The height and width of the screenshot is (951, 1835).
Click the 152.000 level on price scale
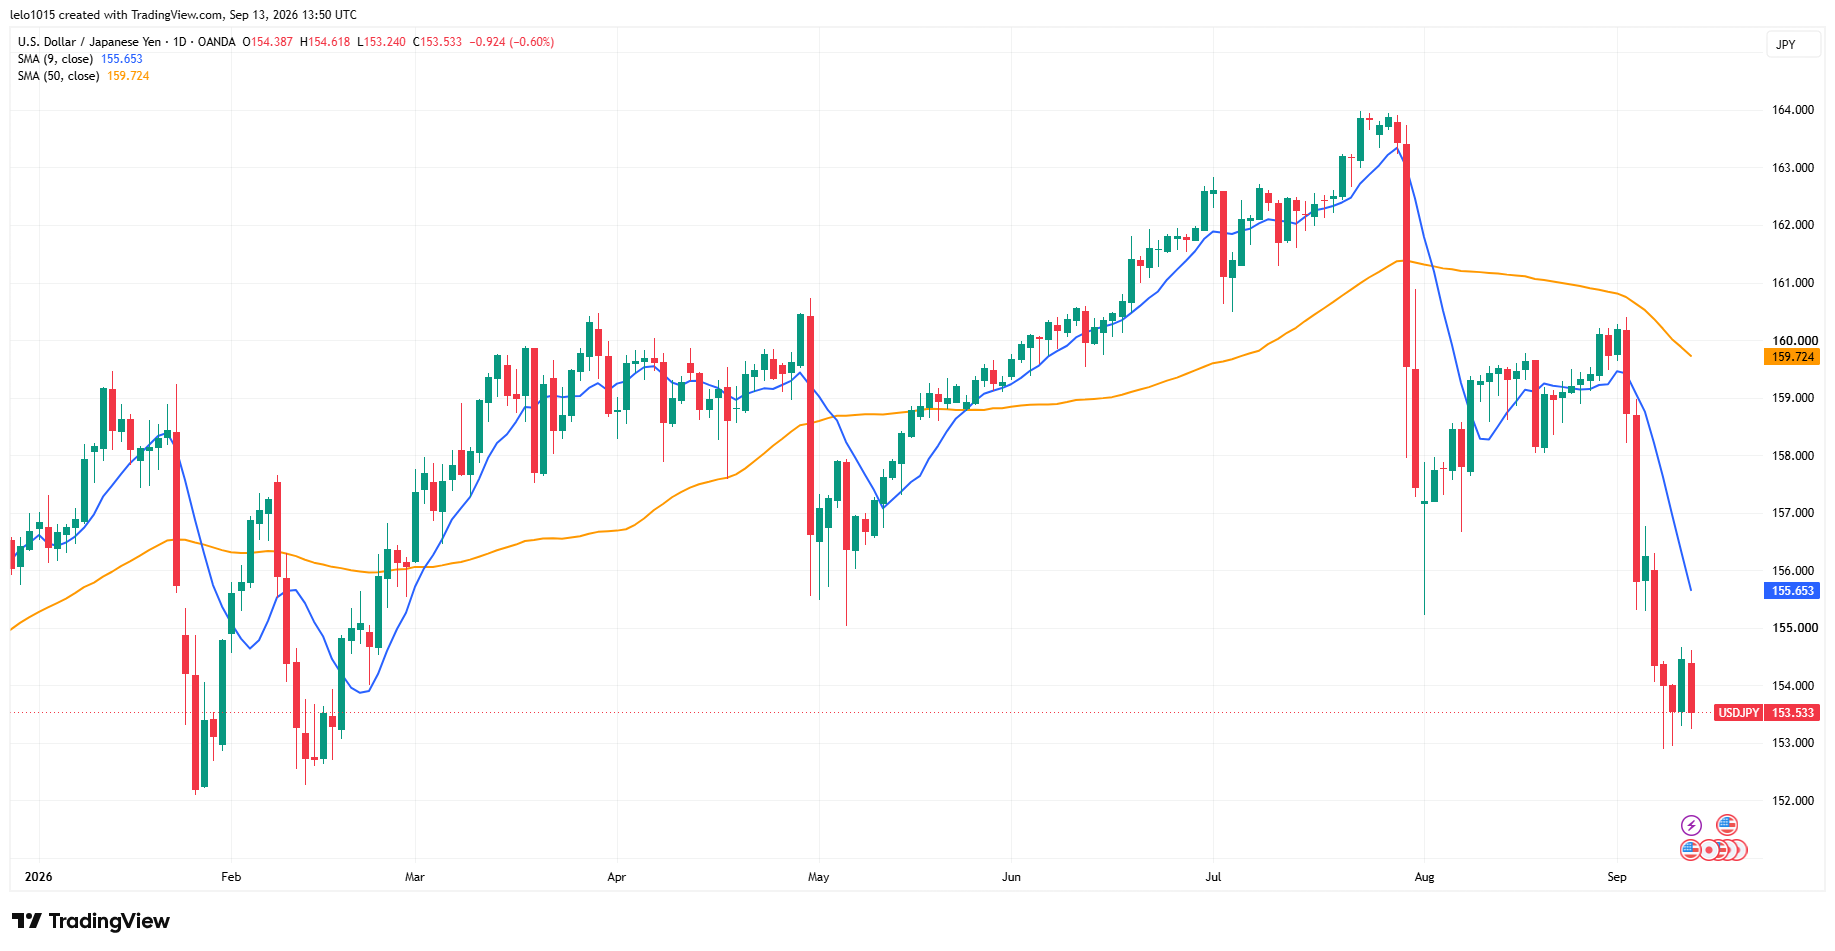[x=1793, y=801]
